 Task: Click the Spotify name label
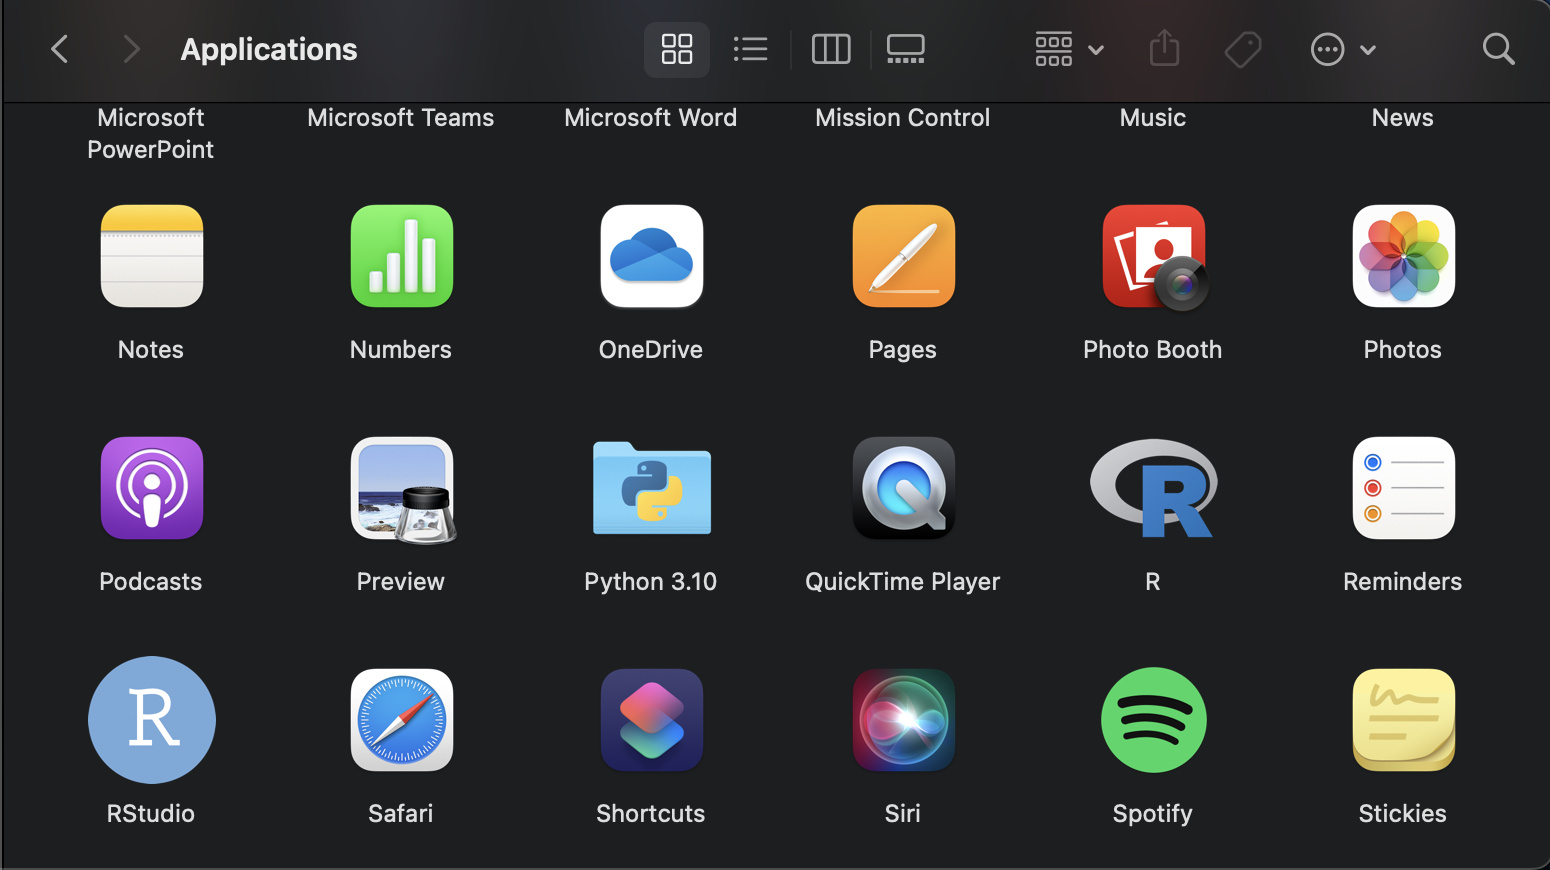click(1153, 814)
